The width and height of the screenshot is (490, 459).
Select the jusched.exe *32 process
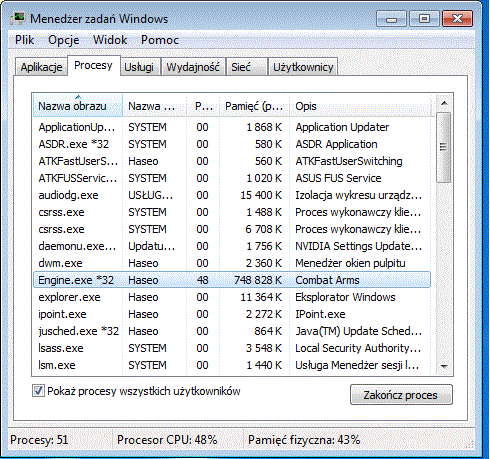click(x=232, y=331)
